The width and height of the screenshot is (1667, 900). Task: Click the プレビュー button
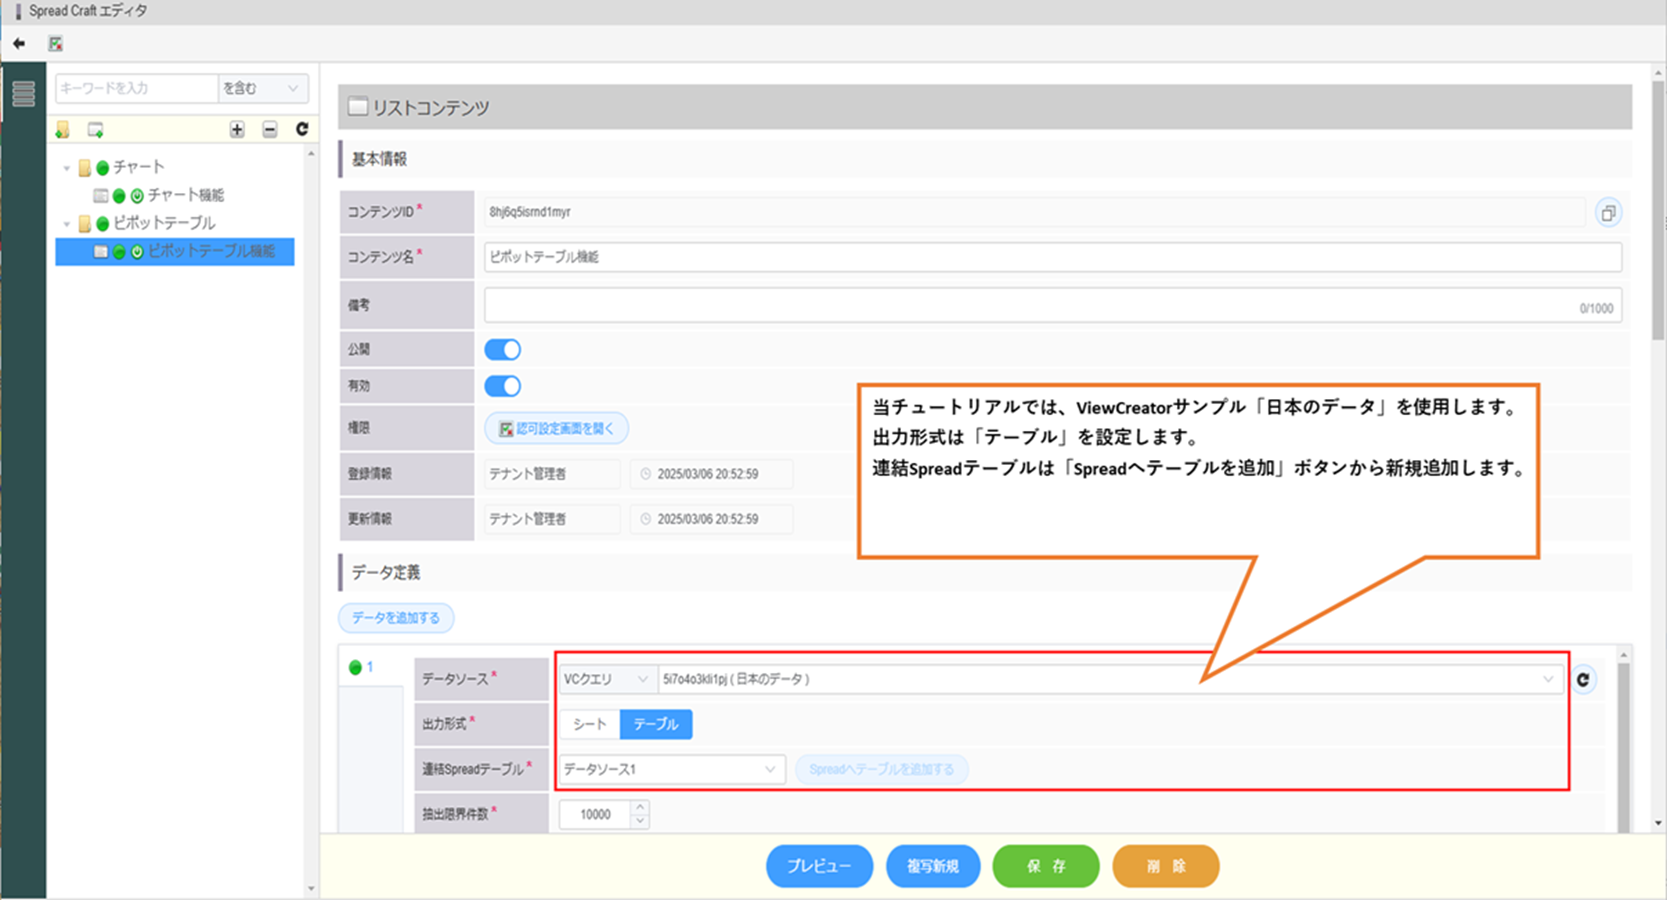819,866
